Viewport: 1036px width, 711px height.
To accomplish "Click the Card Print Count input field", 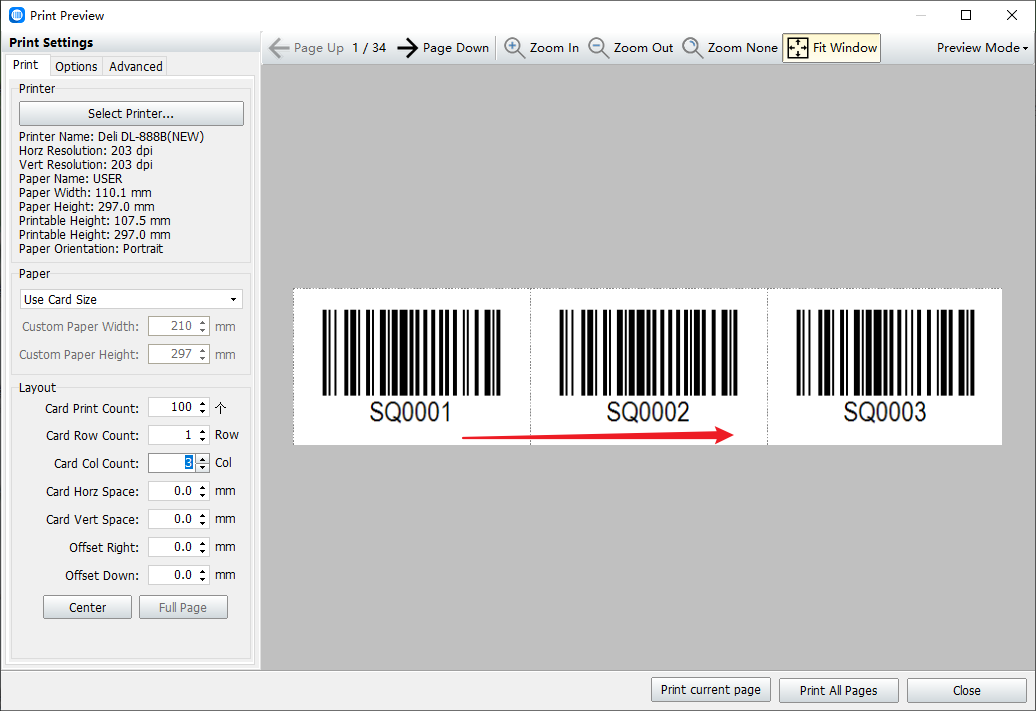I will pyautogui.click(x=172, y=407).
